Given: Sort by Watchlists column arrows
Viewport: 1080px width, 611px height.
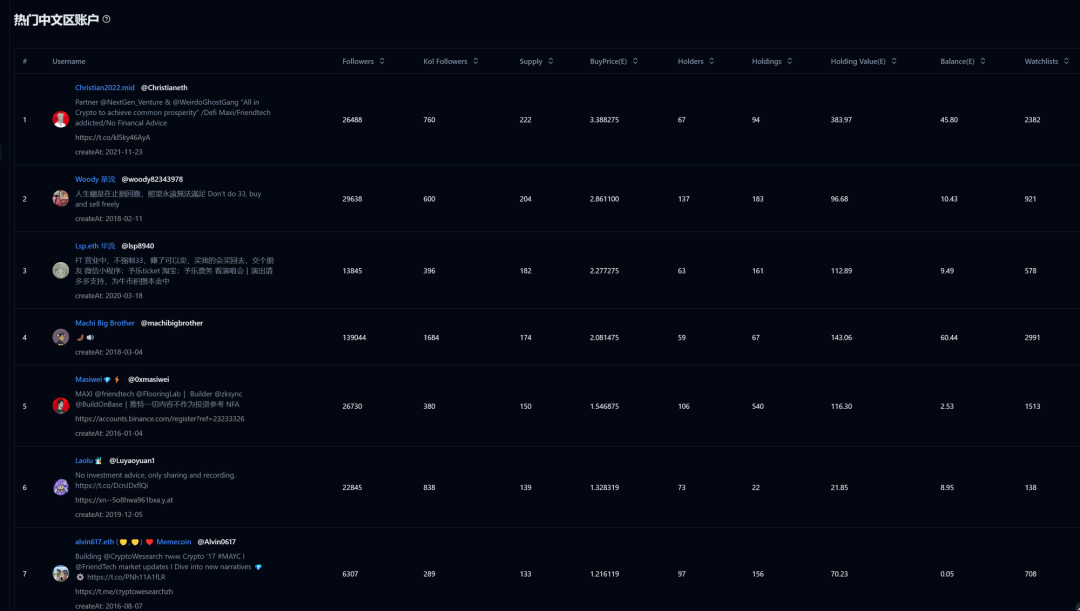Looking at the screenshot, I should [1067, 62].
